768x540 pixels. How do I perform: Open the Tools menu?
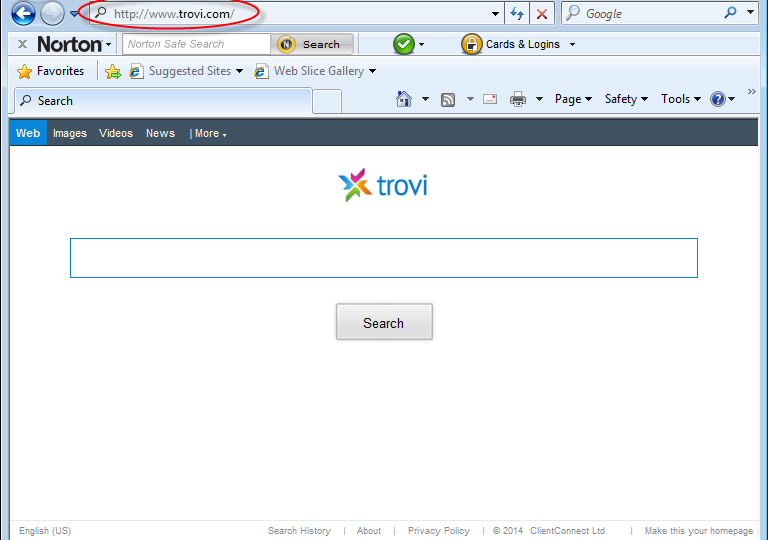coord(681,99)
